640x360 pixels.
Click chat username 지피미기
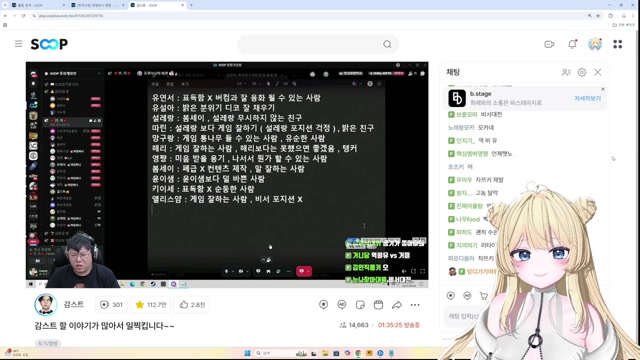tap(467, 245)
